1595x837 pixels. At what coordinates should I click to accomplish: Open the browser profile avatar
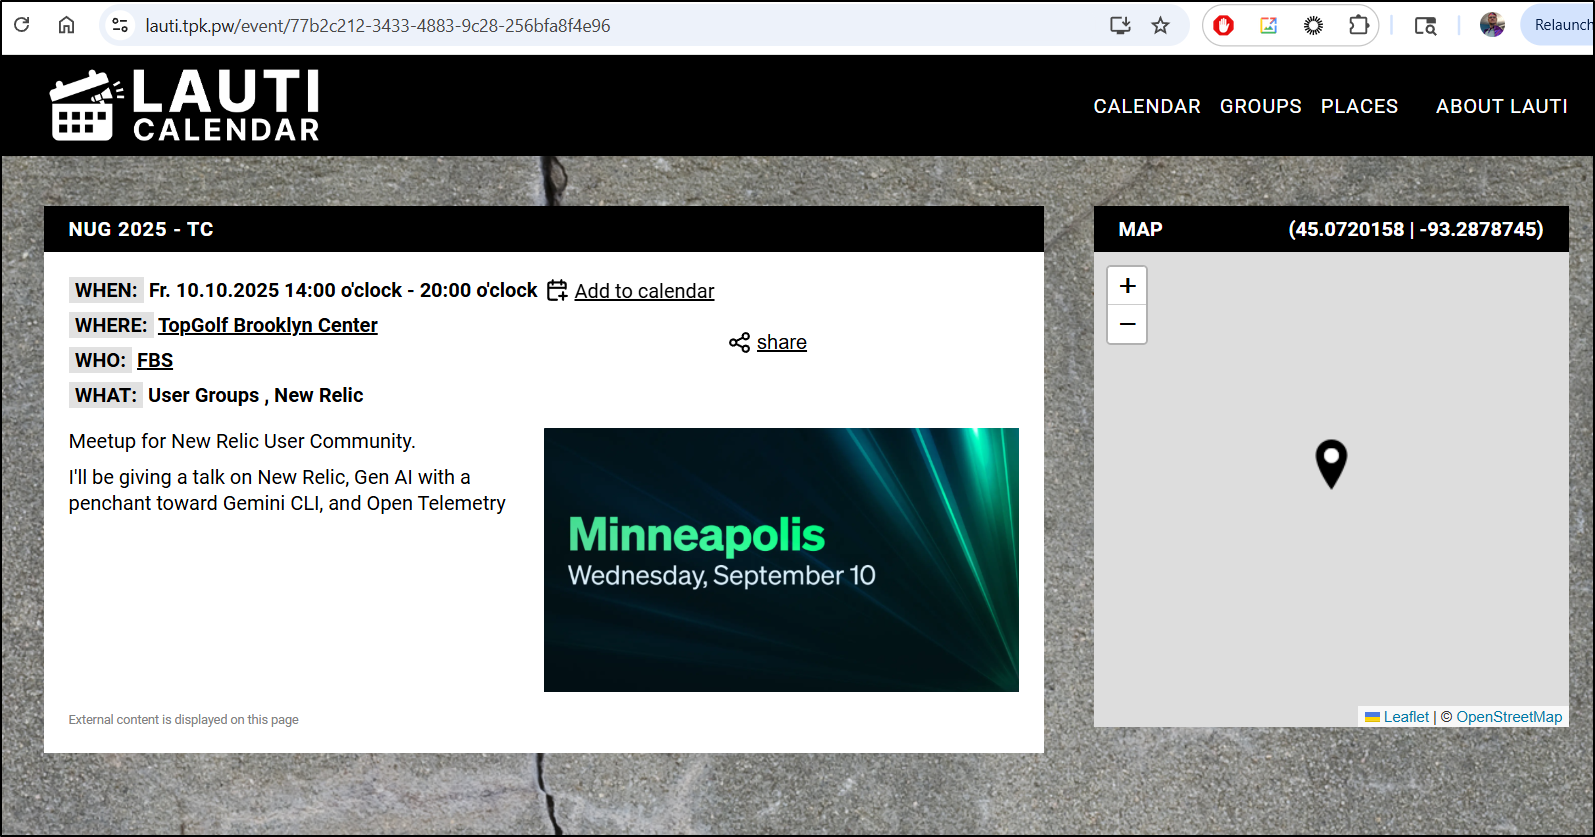(1492, 25)
